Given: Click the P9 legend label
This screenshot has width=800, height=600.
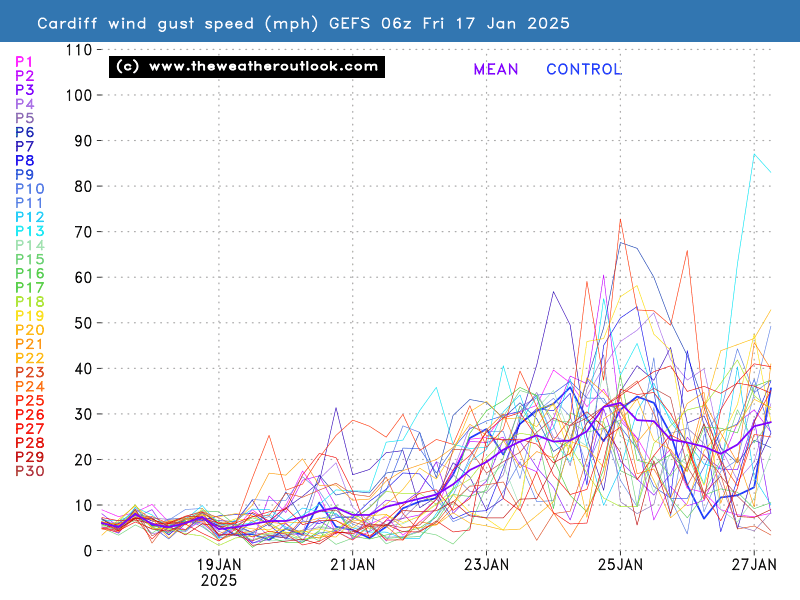Looking at the screenshot, I should point(24,174).
